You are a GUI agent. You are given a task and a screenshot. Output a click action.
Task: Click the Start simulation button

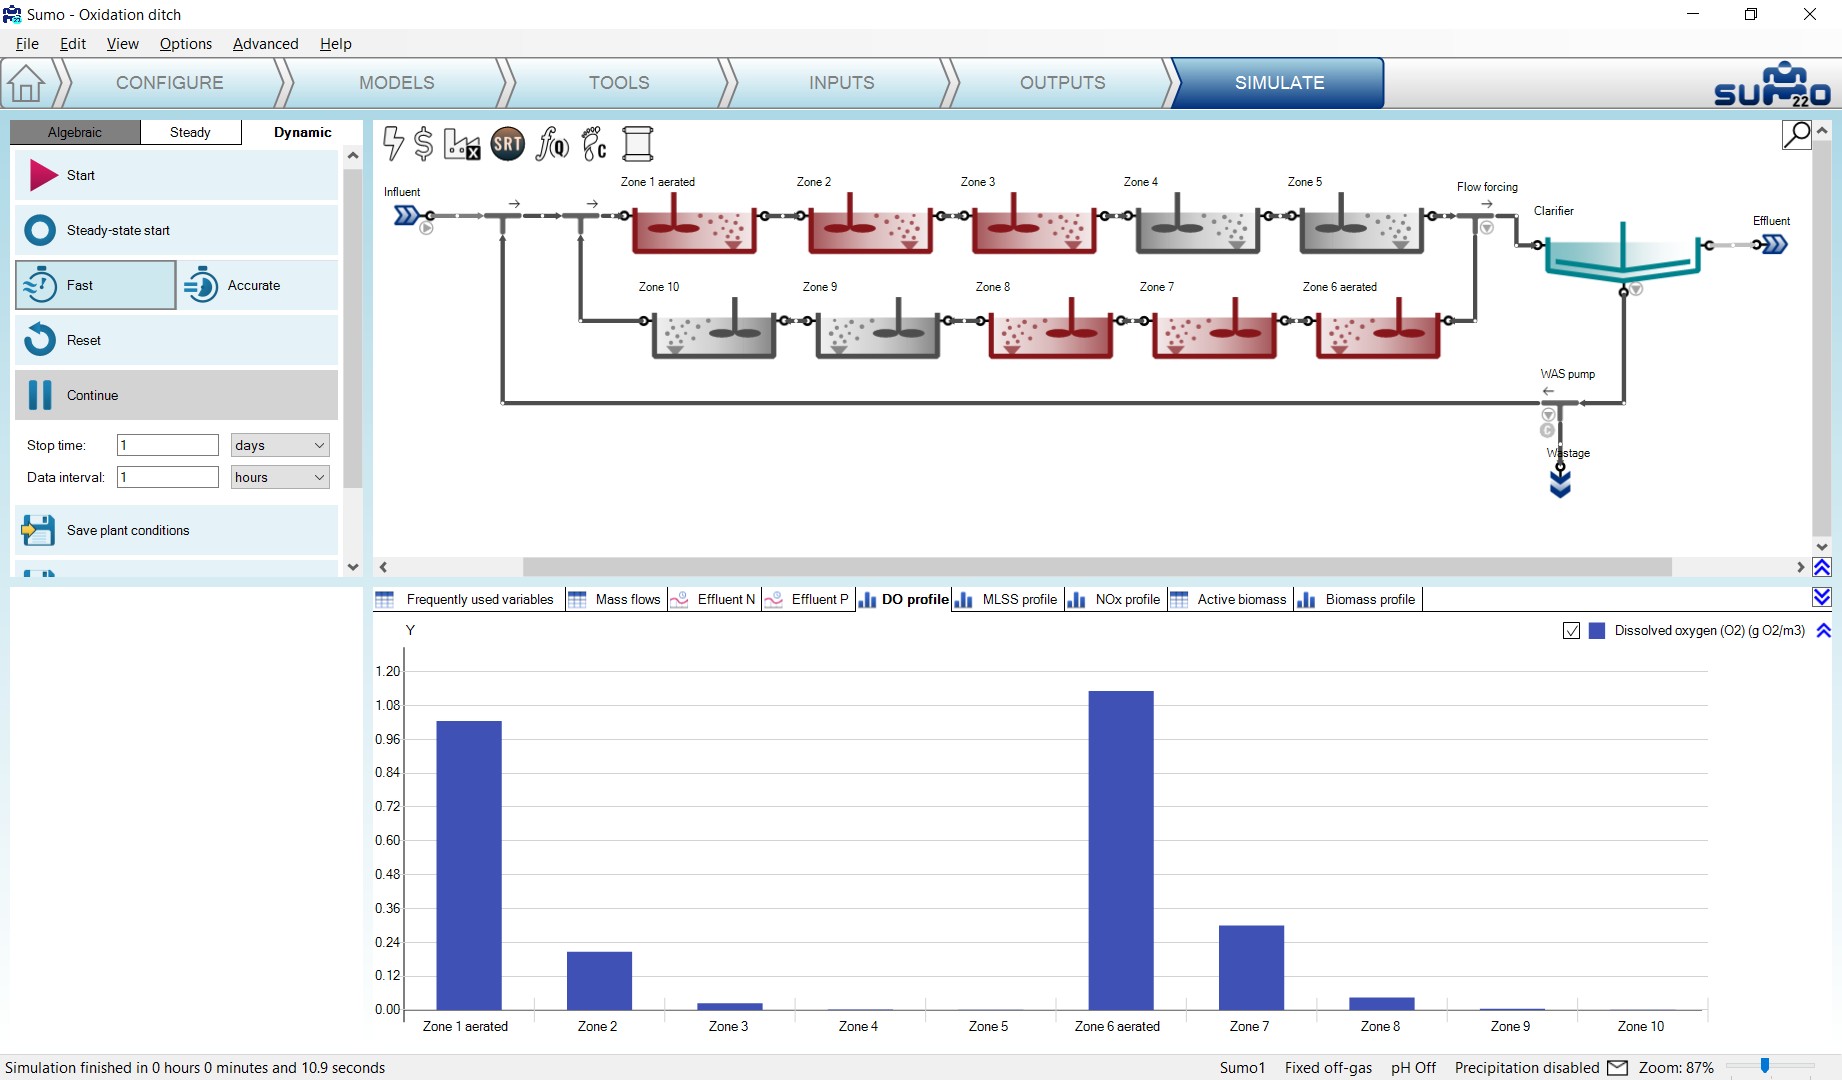176,175
